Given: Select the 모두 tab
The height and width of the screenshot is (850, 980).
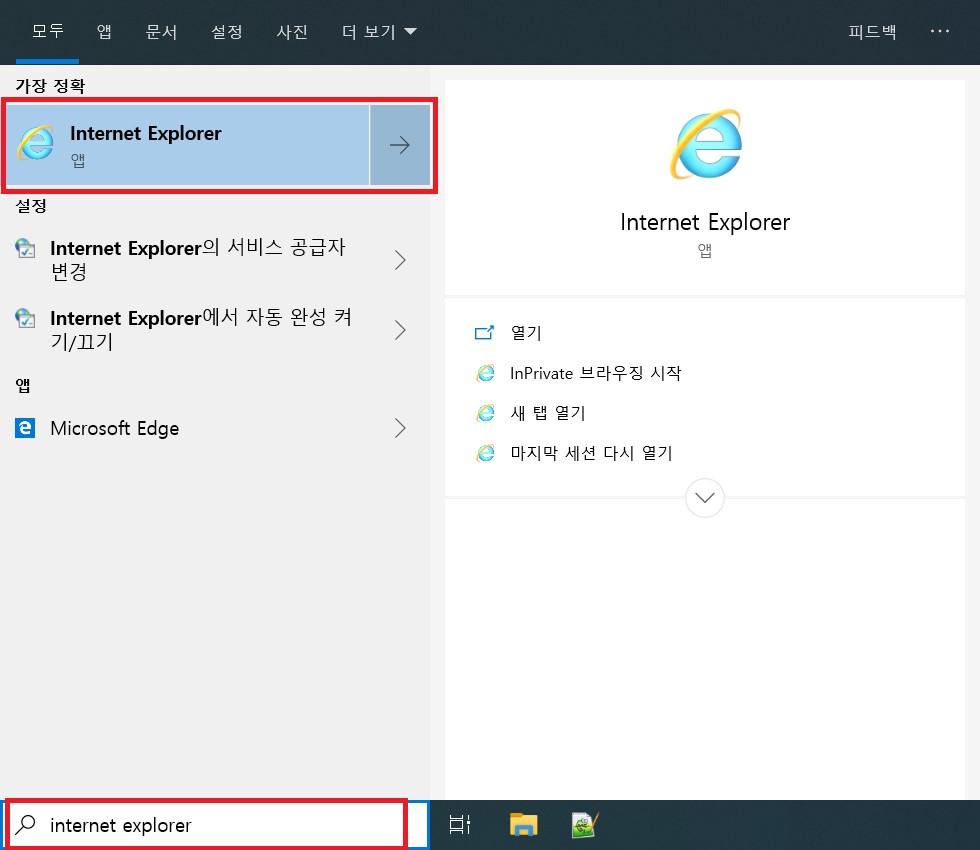Looking at the screenshot, I should click(48, 31).
